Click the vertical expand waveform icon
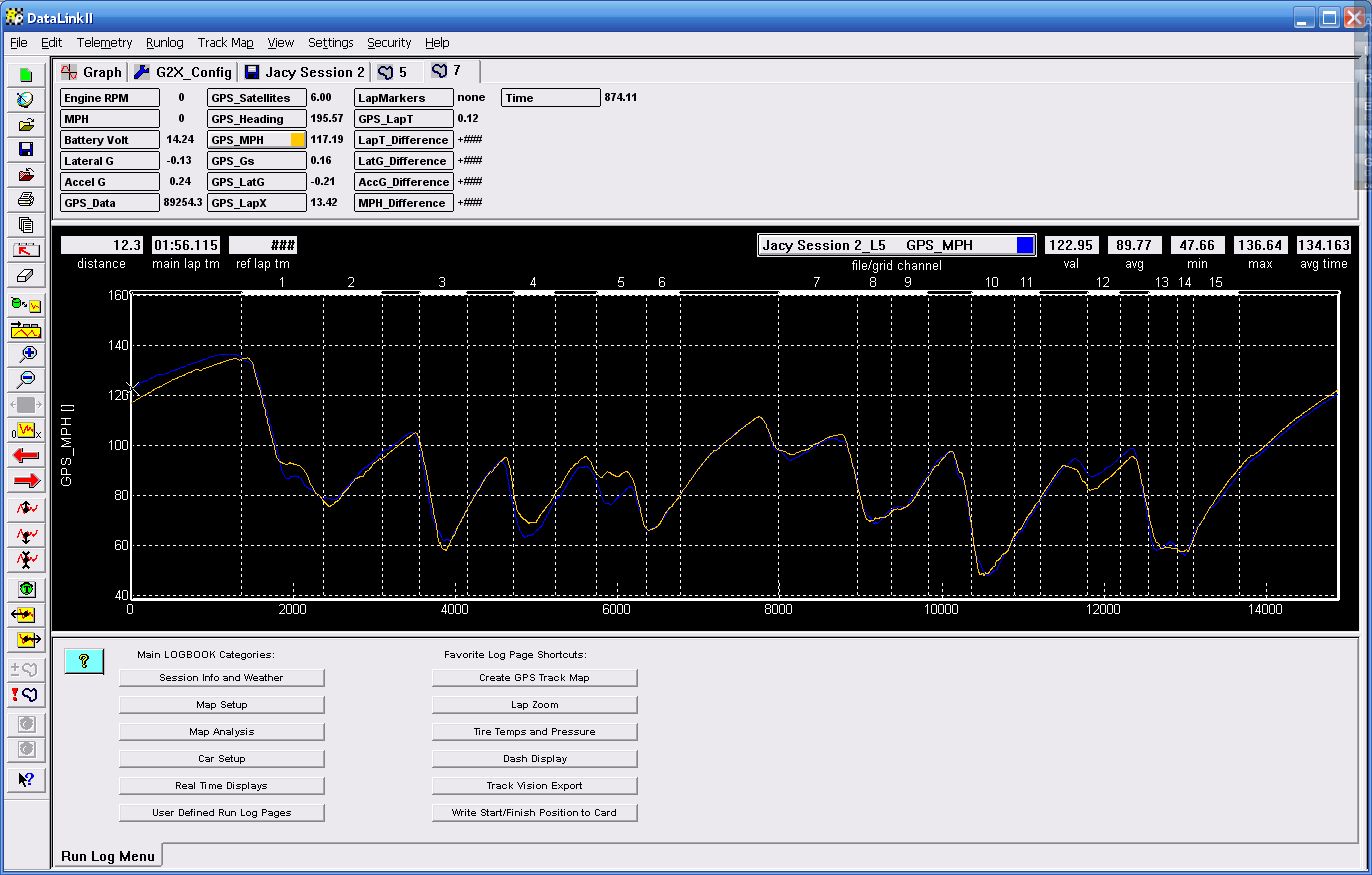Viewport: 1372px width, 875px height. click(x=26, y=509)
